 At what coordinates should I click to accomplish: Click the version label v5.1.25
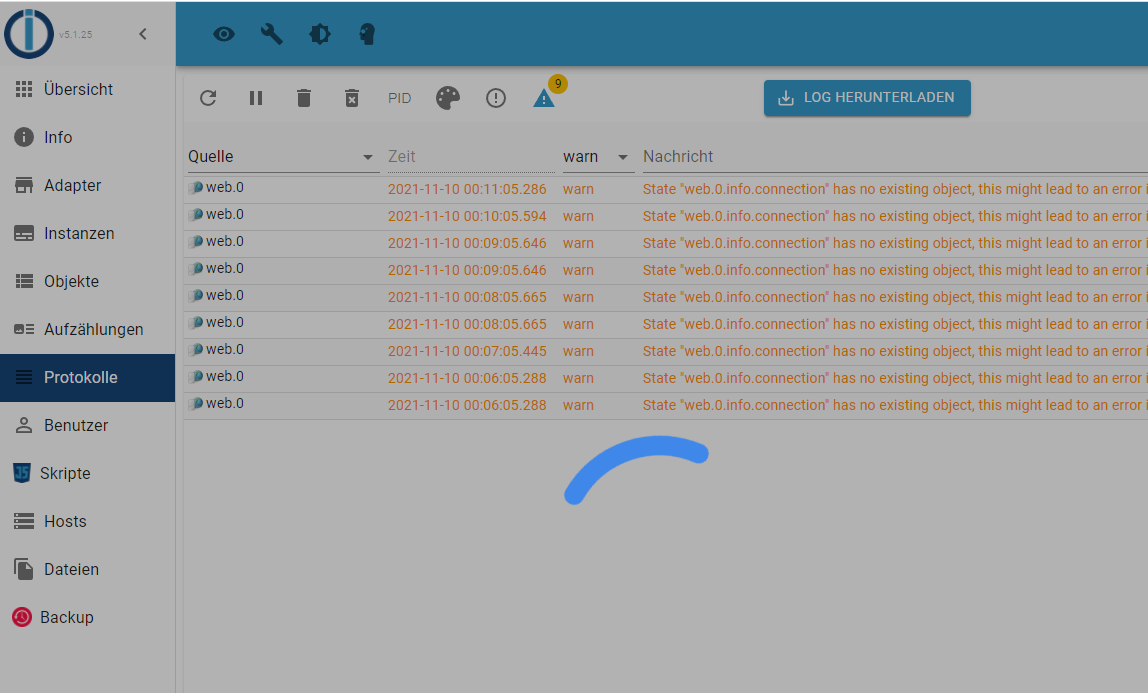(75, 34)
